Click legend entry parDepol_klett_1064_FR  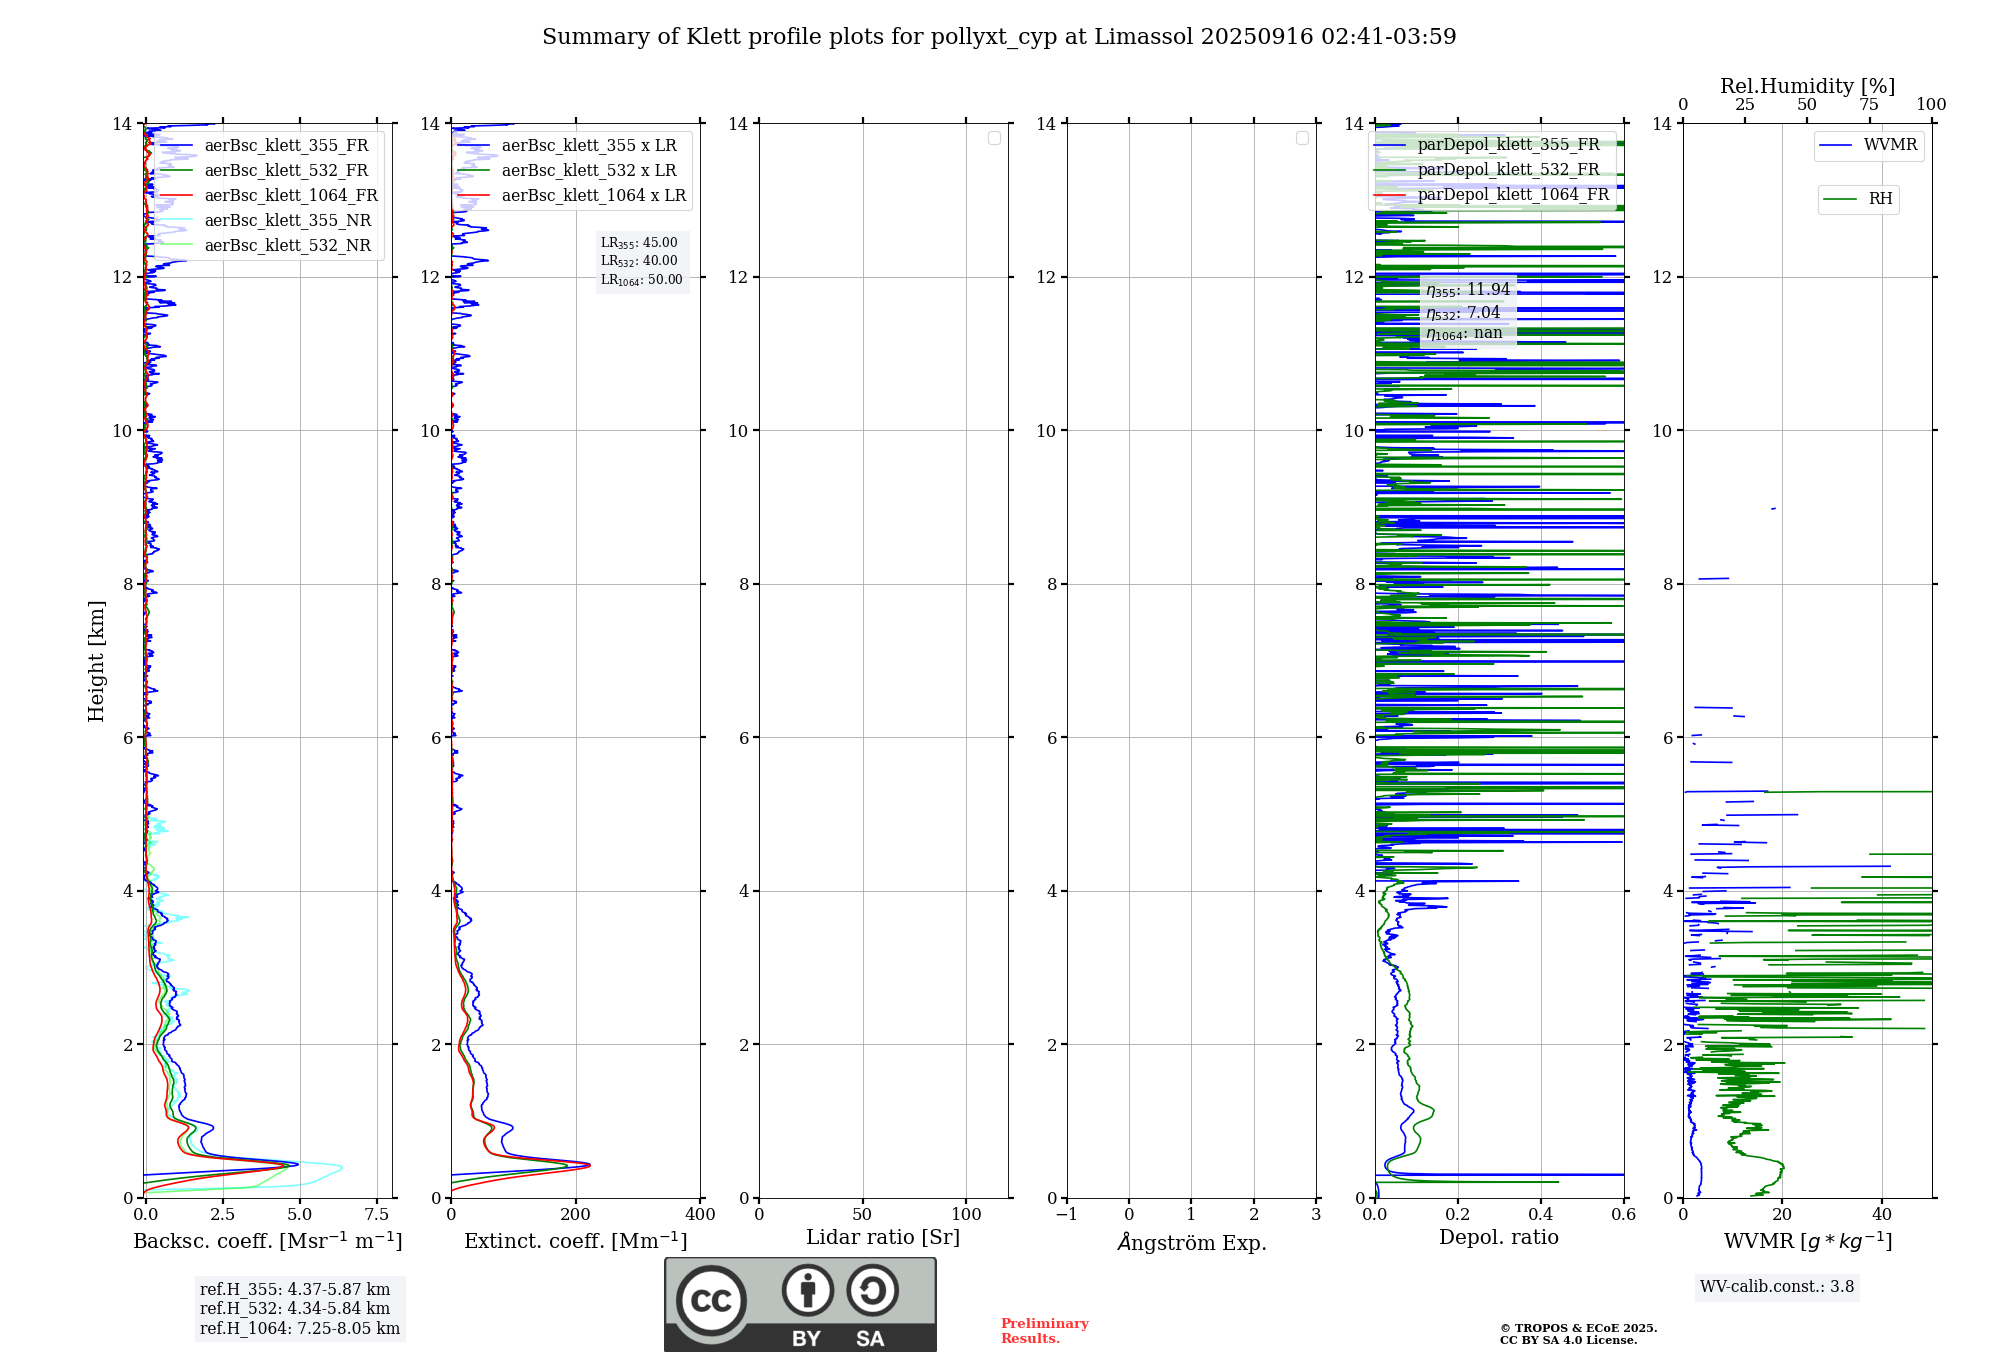tap(1492, 195)
